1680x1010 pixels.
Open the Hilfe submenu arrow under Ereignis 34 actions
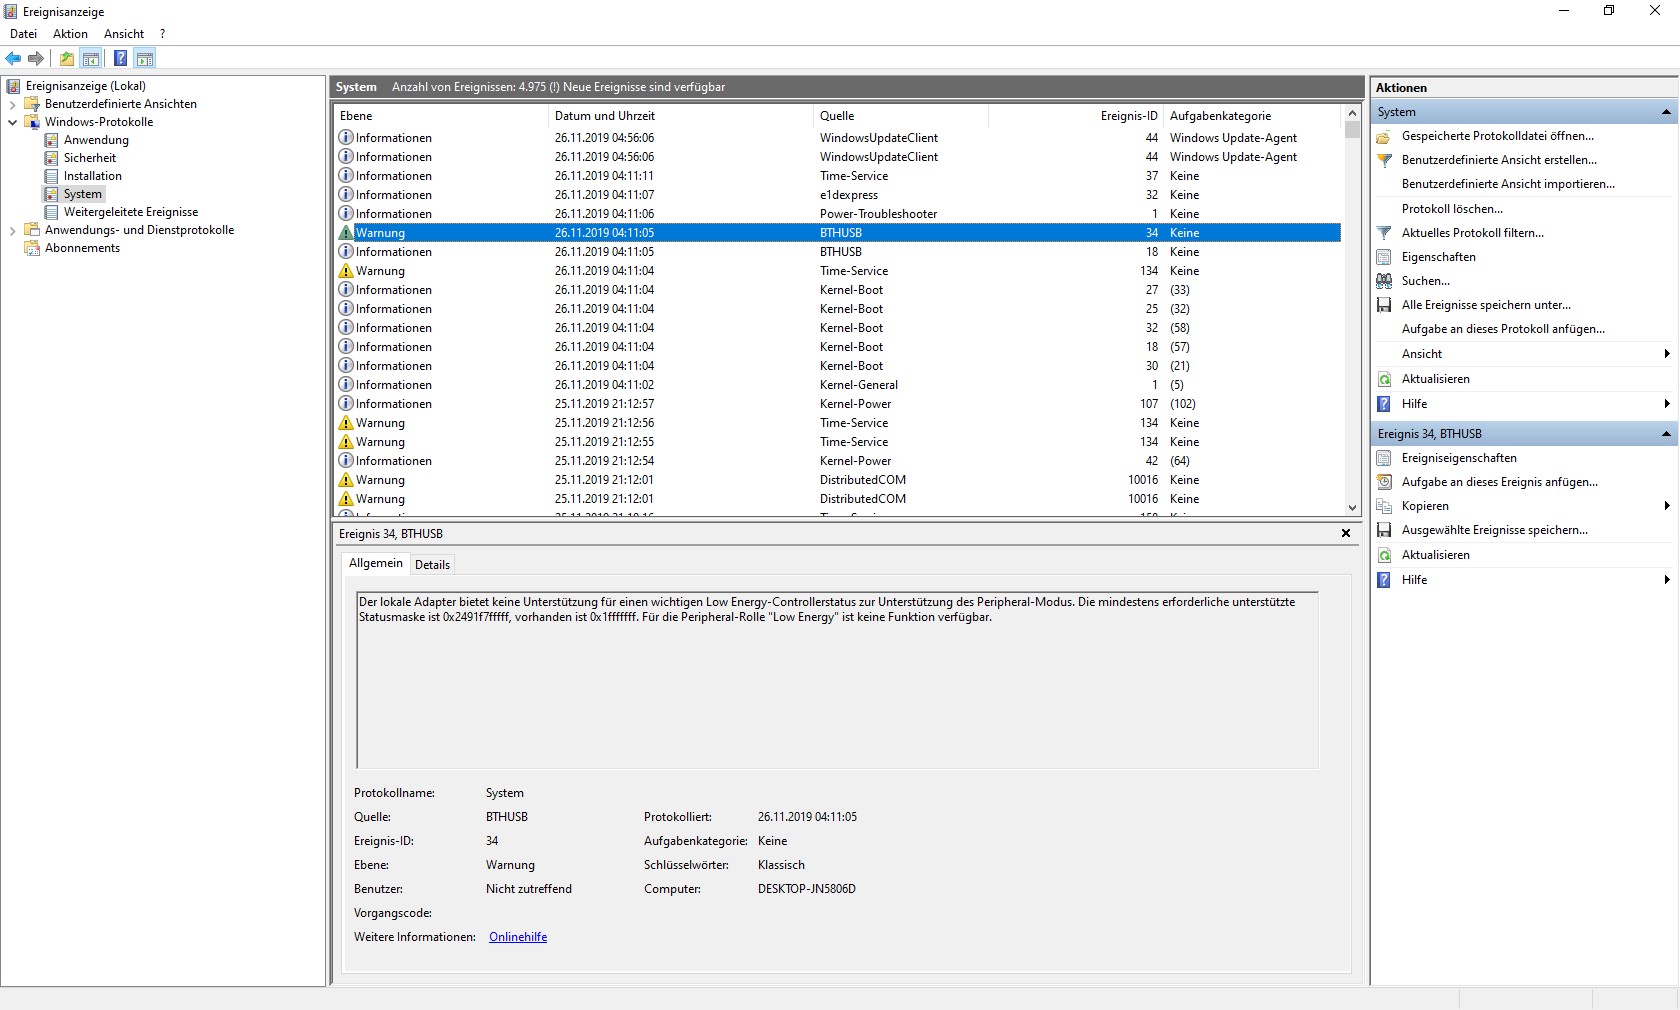click(1667, 580)
